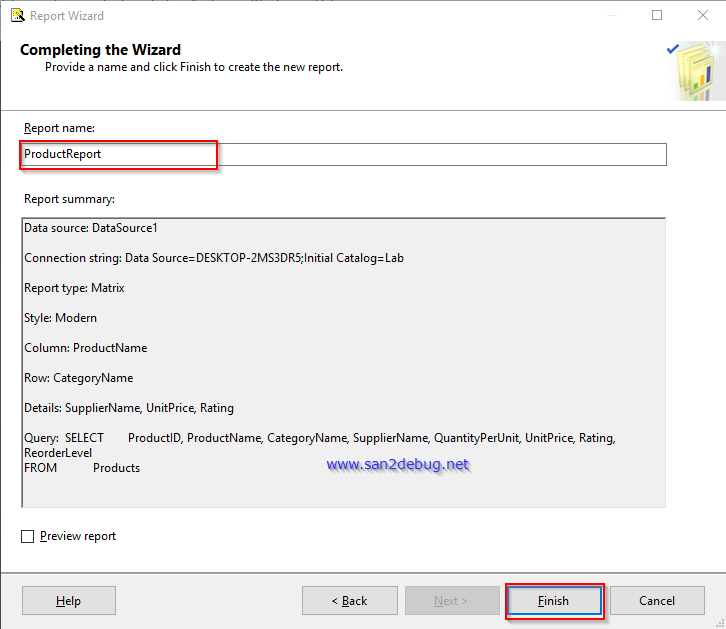This screenshot has width=726, height=629.
Task: Click the wizard graphic in the header
Action: (x=689, y=72)
